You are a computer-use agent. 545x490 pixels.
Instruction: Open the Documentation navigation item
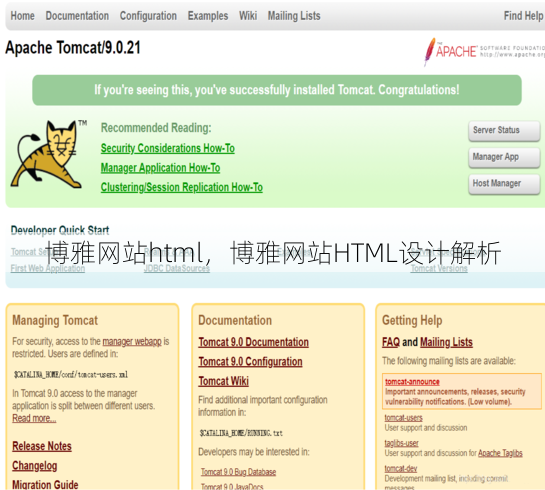pos(77,16)
